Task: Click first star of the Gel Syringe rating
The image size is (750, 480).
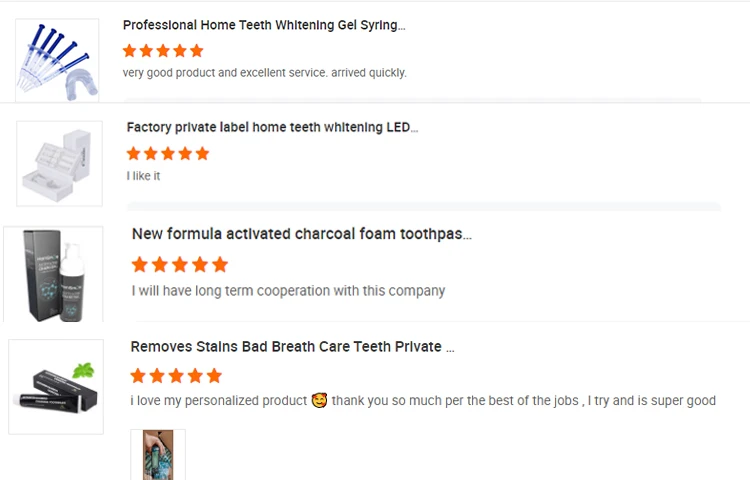Action: click(x=129, y=50)
